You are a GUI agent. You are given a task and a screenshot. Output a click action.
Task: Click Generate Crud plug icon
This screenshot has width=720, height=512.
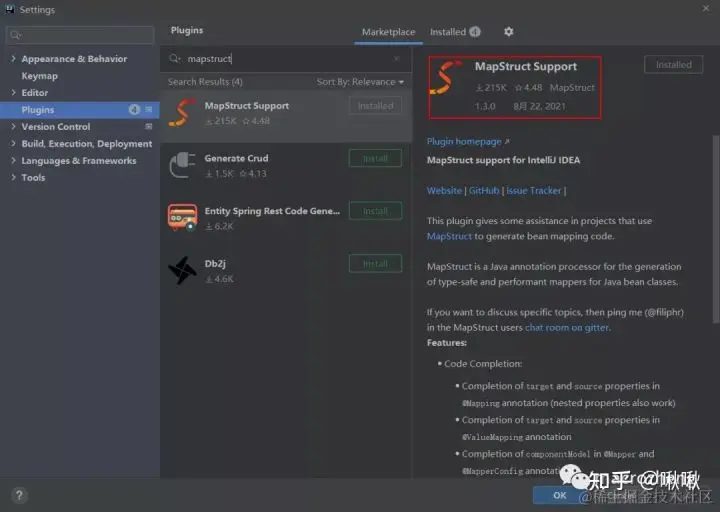tap(182, 165)
